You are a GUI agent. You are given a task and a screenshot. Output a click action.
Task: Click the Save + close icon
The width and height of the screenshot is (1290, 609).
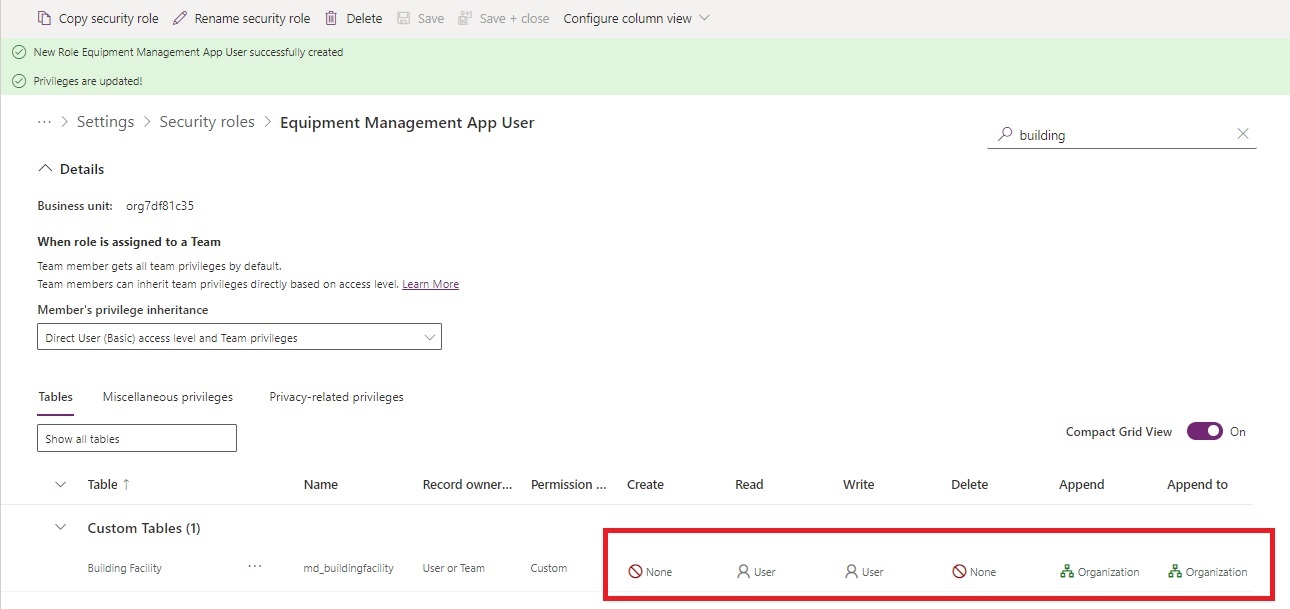tap(466, 17)
